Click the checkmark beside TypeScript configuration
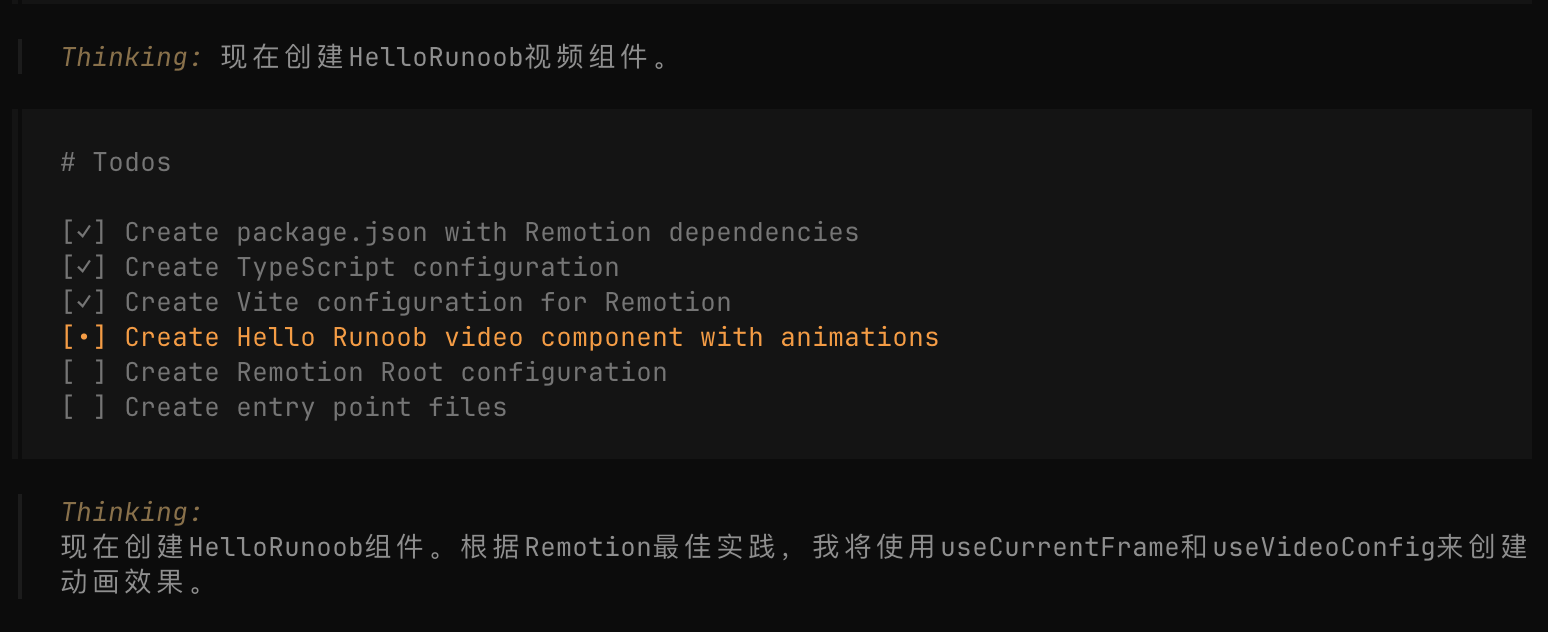 pos(83,268)
